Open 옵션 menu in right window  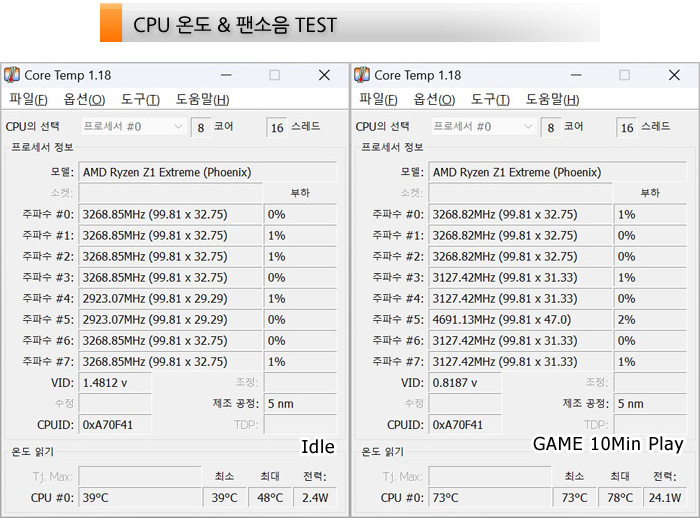[434, 99]
